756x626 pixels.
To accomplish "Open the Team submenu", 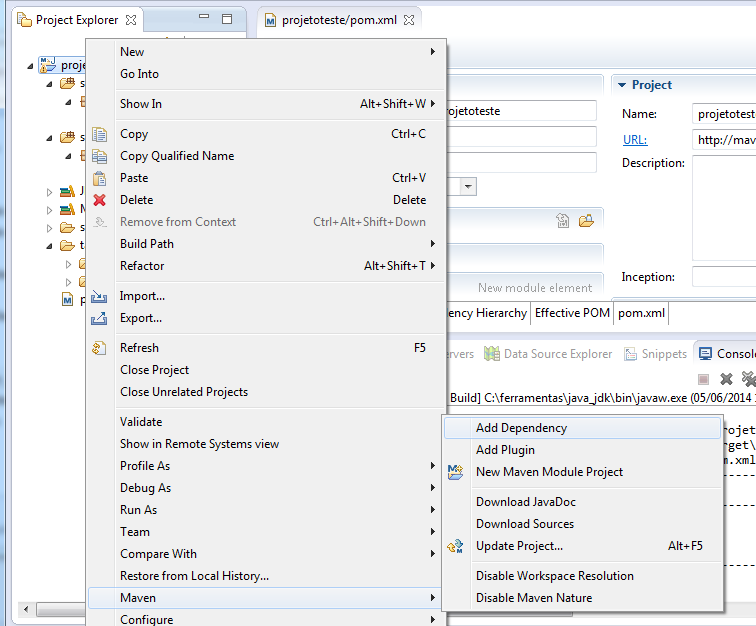I will 266,531.
